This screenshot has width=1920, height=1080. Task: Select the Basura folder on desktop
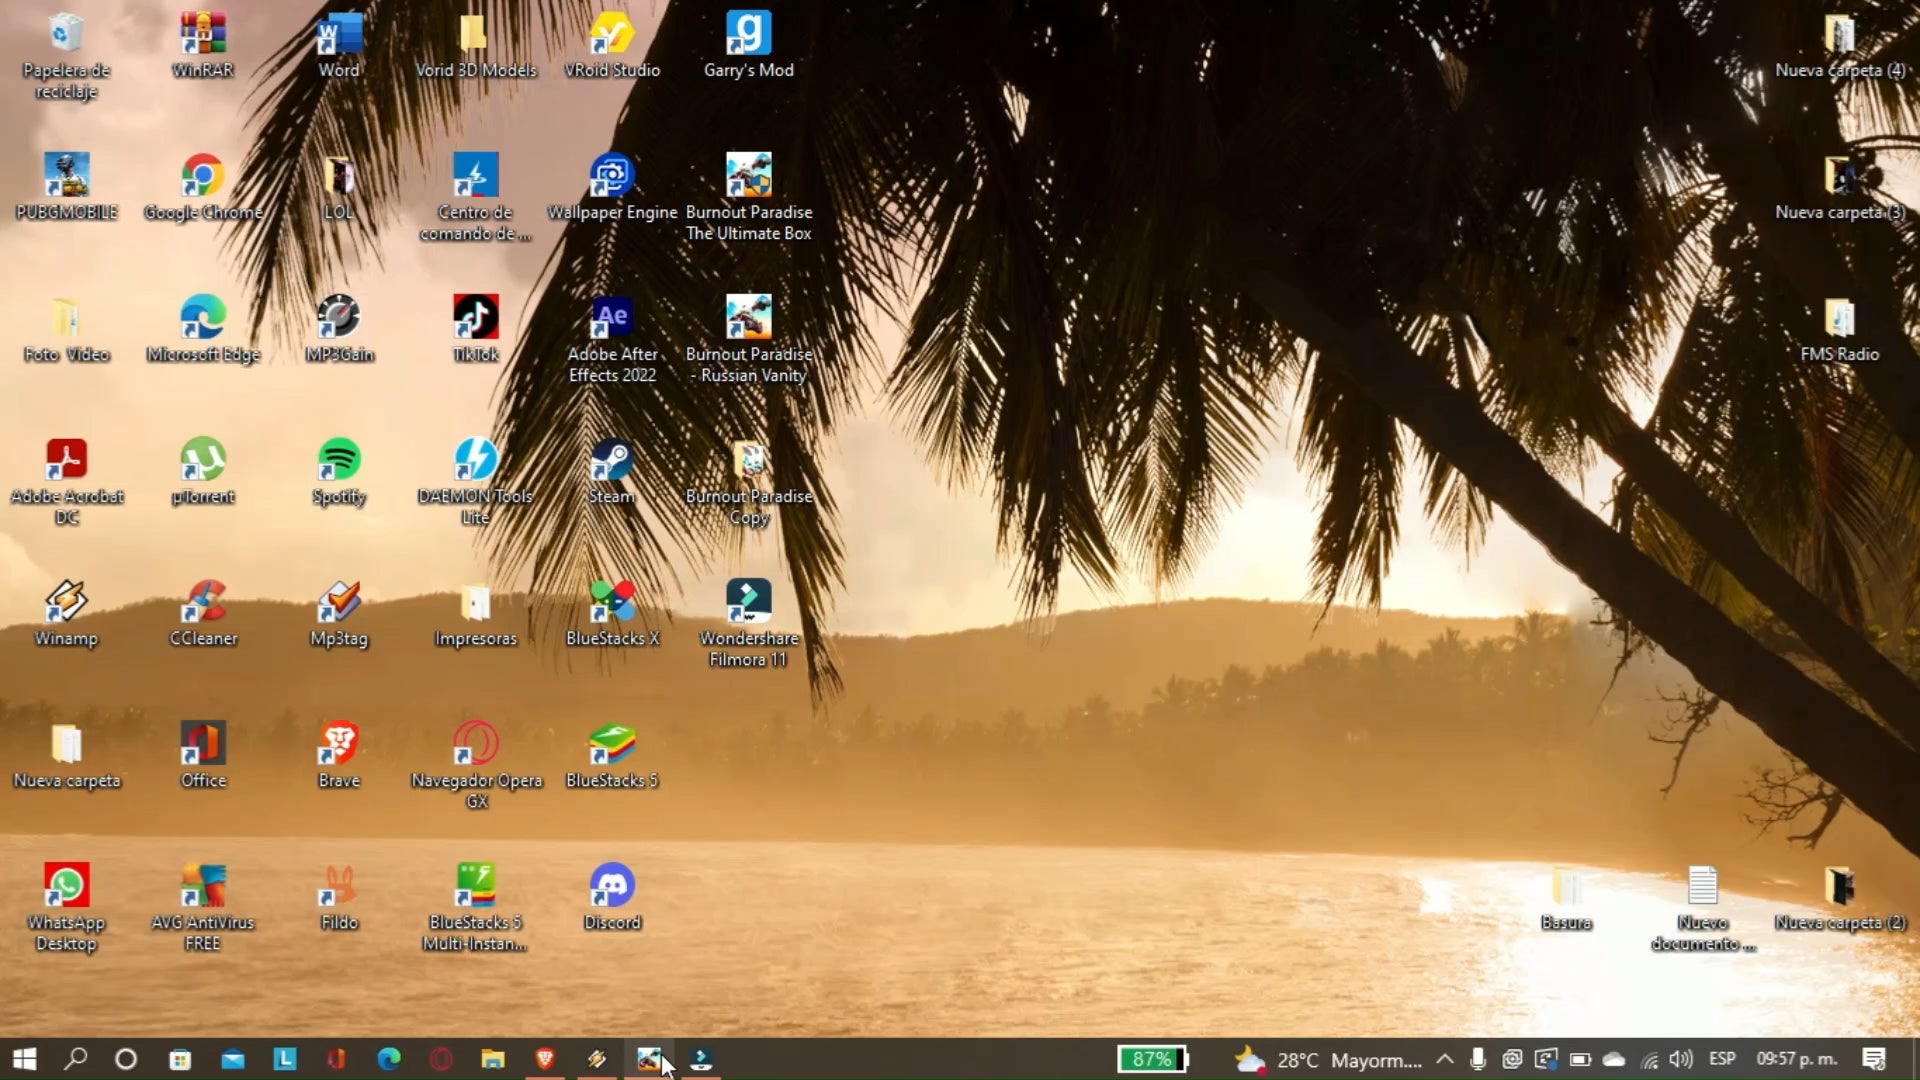(1566, 898)
